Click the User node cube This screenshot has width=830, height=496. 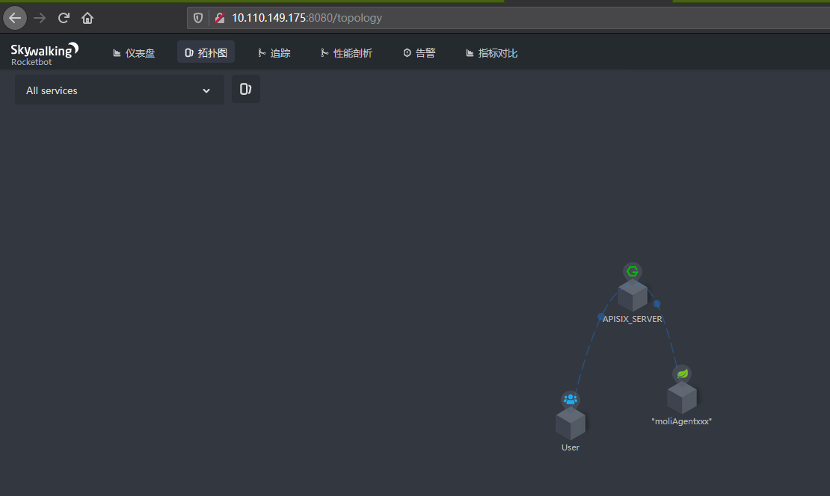pos(571,424)
